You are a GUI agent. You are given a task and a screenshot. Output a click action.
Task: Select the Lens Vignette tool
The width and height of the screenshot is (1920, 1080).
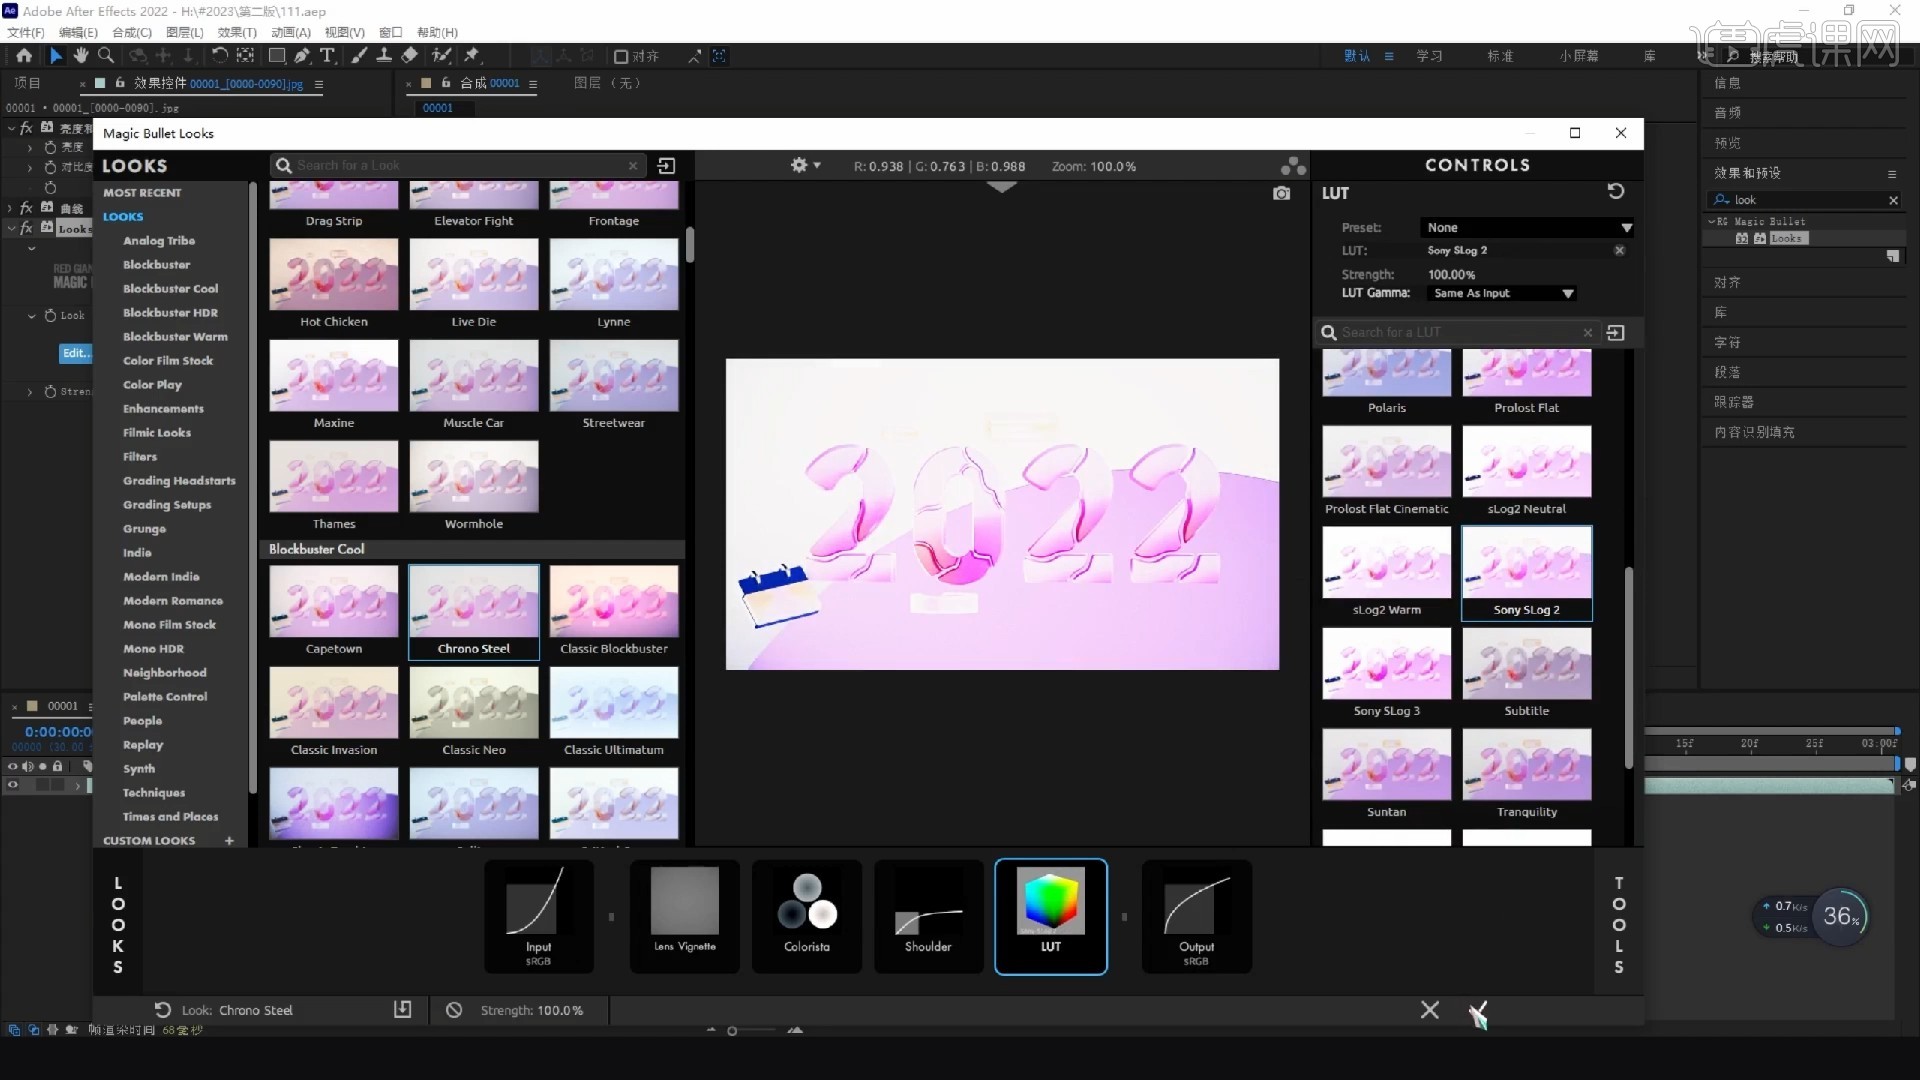(x=684, y=916)
